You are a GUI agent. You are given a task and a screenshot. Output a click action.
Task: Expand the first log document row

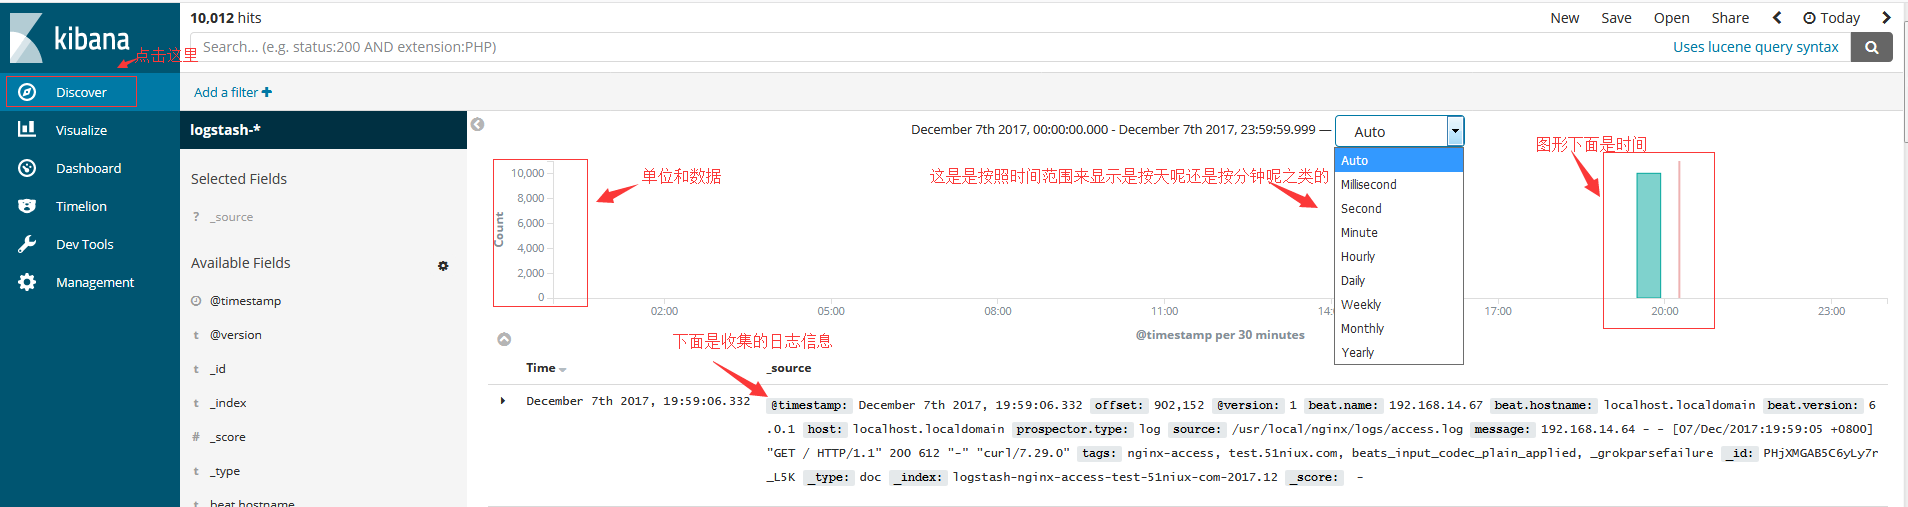point(503,401)
